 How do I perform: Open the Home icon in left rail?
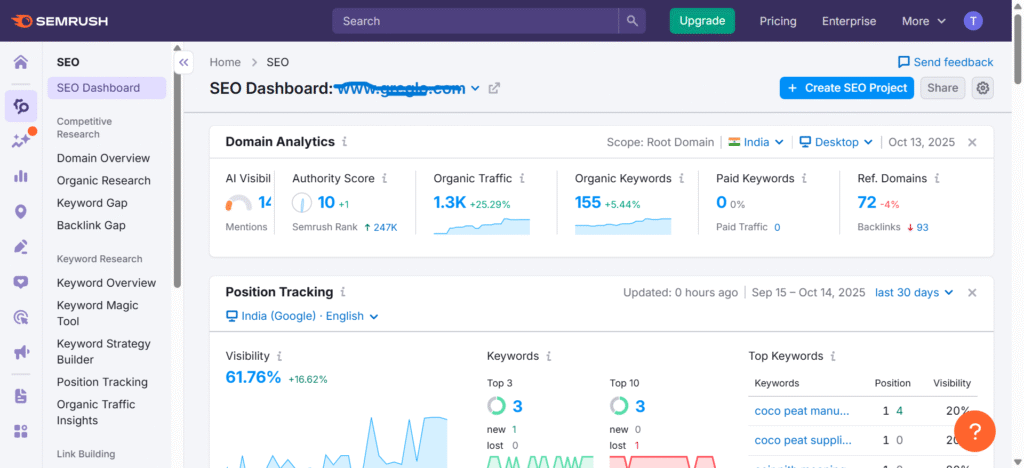(21, 63)
